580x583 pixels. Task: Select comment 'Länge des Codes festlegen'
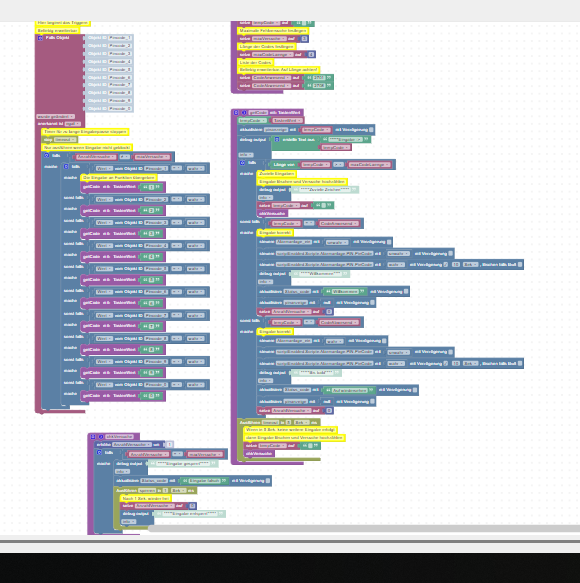(x=267, y=47)
